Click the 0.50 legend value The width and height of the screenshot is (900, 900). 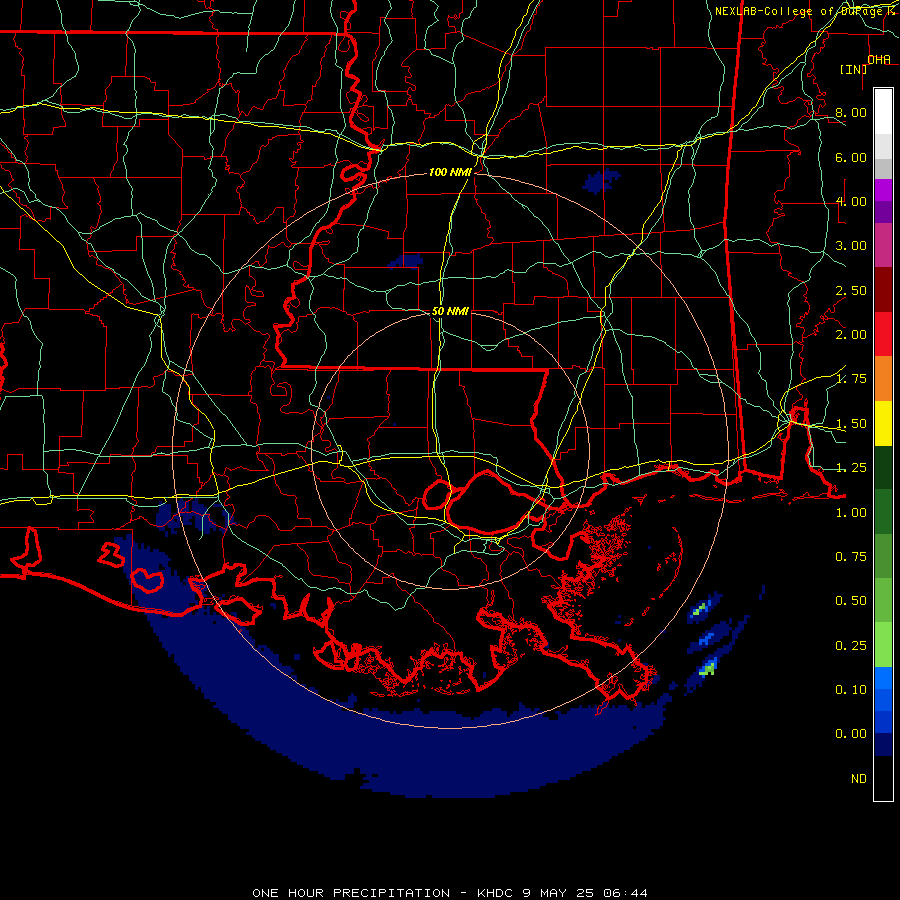(851, 601)
